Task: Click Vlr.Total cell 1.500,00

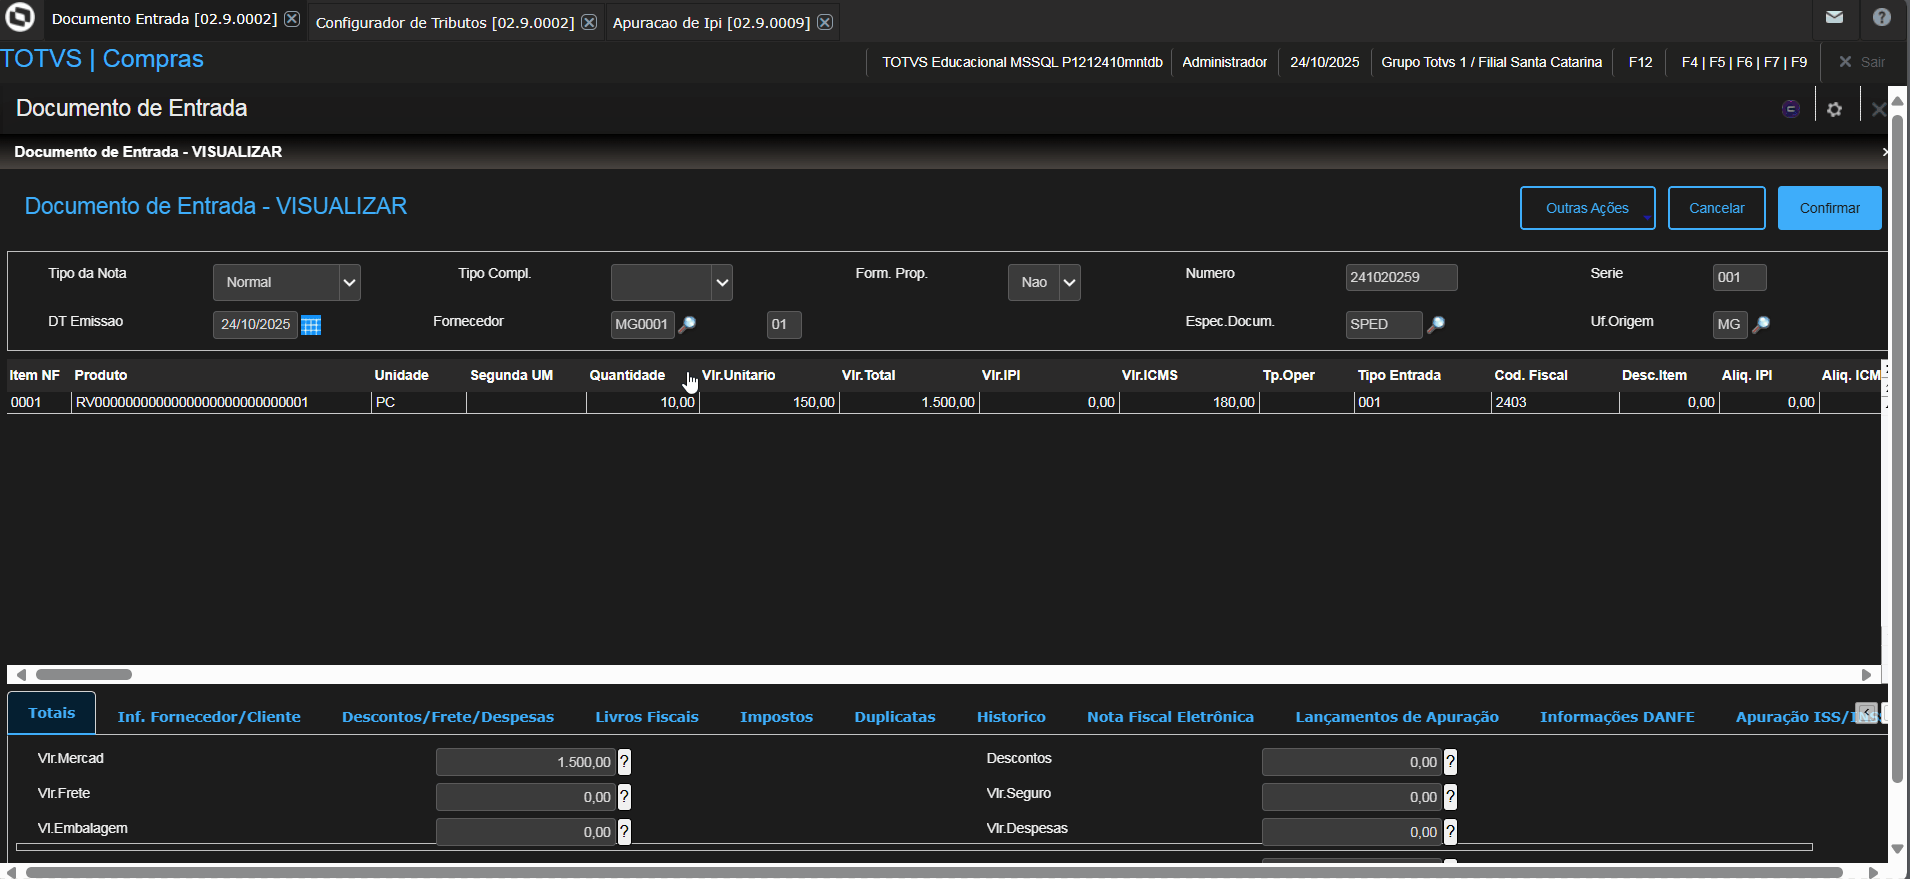Action: pyautogui.click(x=909, y=402)
